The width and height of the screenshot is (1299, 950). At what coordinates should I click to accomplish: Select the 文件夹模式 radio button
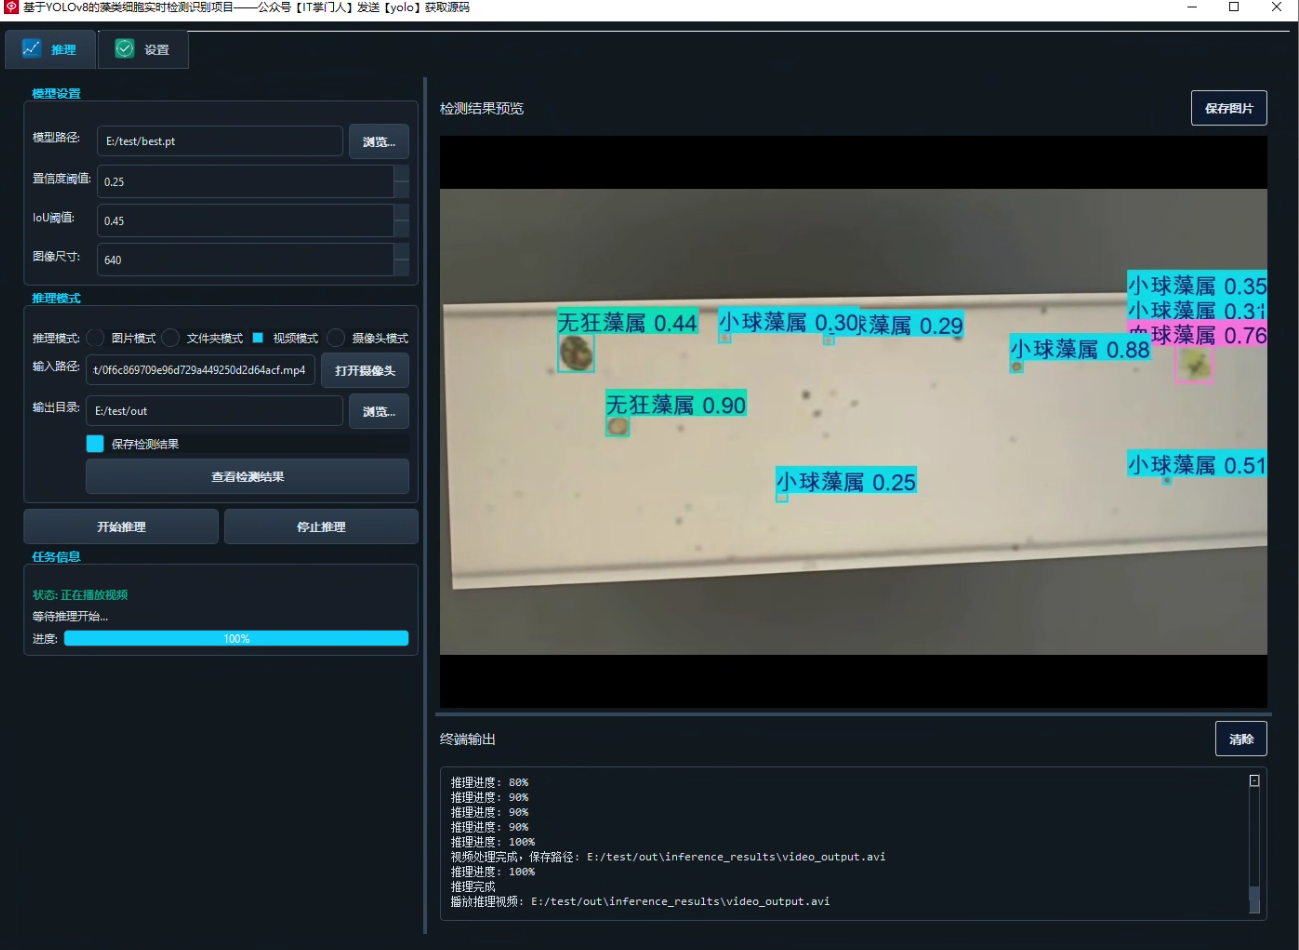(x=171, y=338)
